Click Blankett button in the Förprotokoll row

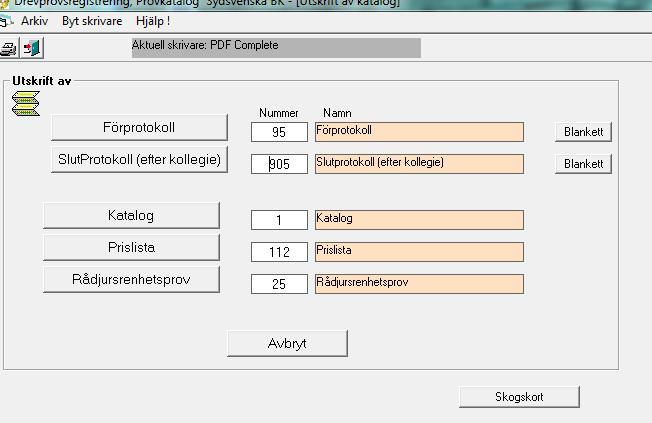click(583, 132)
